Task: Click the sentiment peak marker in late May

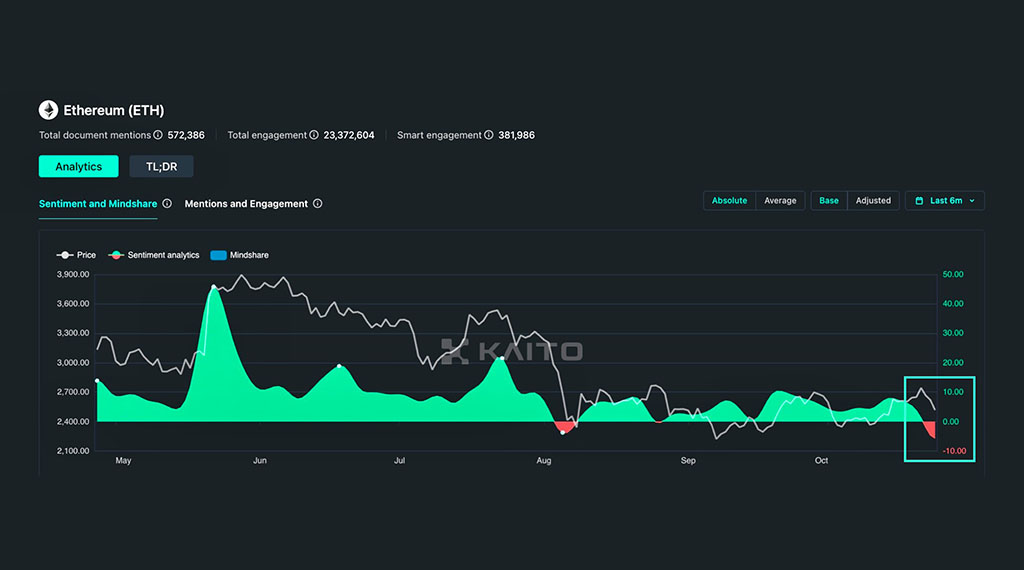Action: coord(214,287)
